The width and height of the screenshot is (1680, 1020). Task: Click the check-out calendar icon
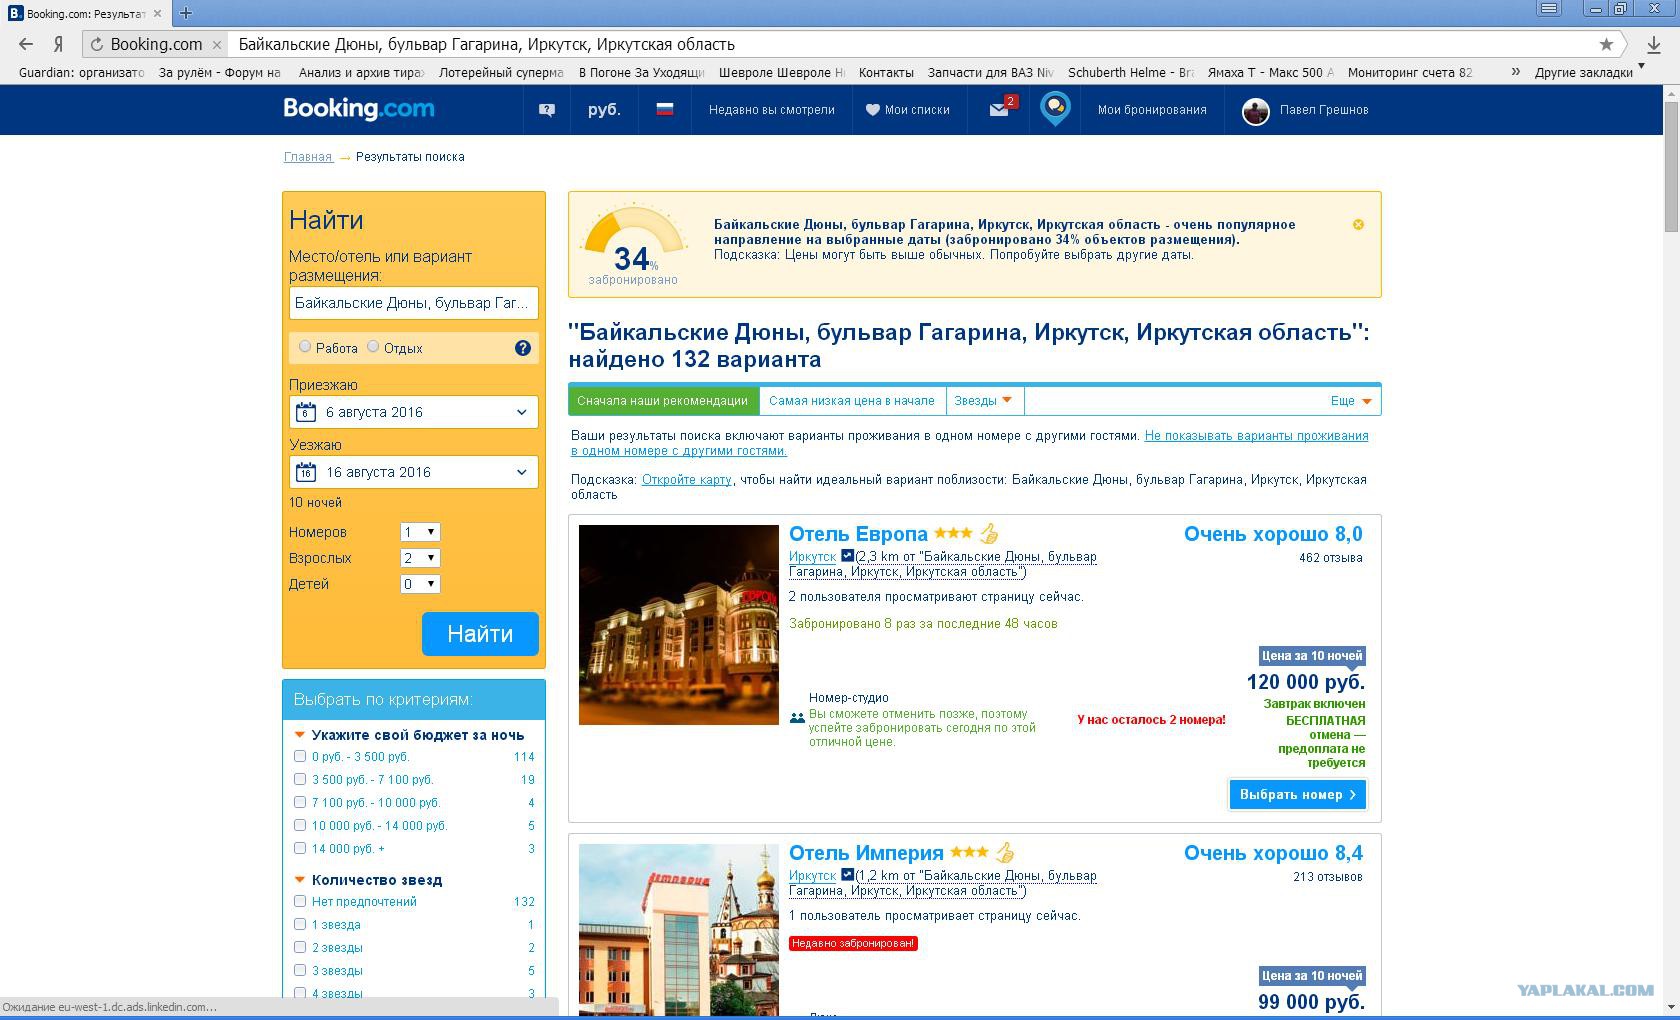[306, 472]
